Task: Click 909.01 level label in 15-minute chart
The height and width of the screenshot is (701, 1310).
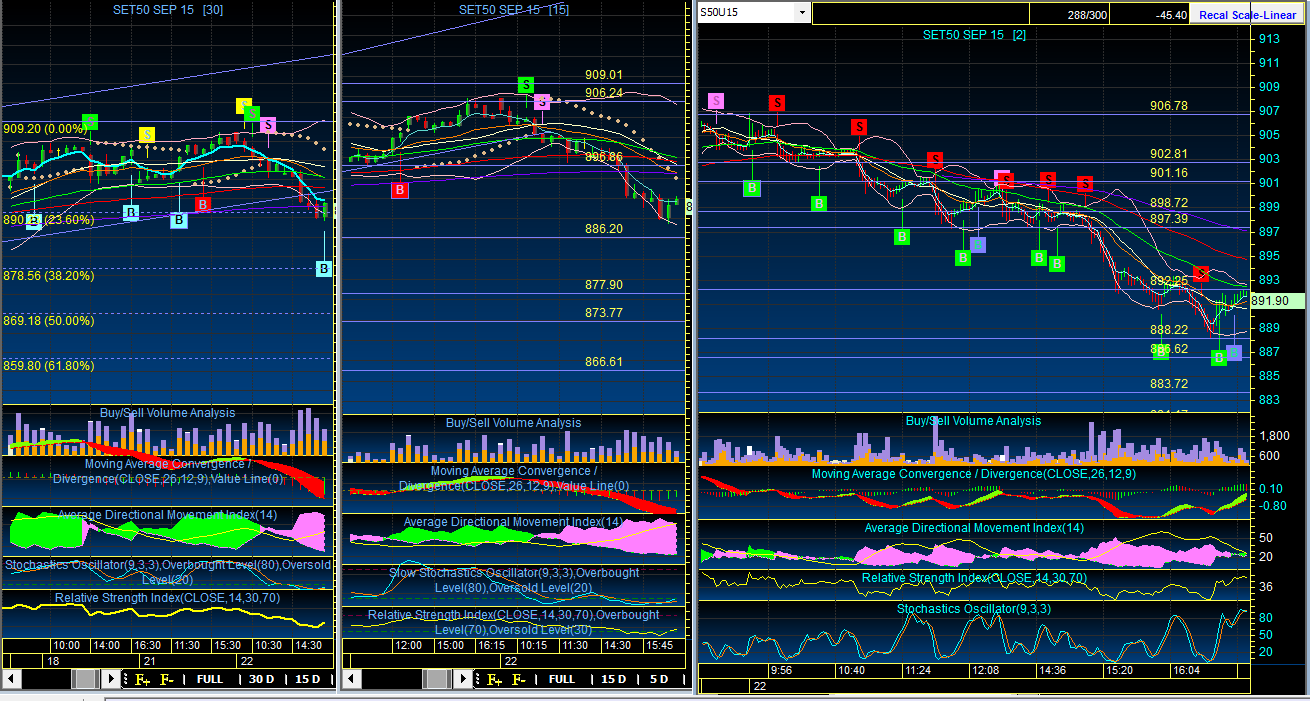Action: 604,75
